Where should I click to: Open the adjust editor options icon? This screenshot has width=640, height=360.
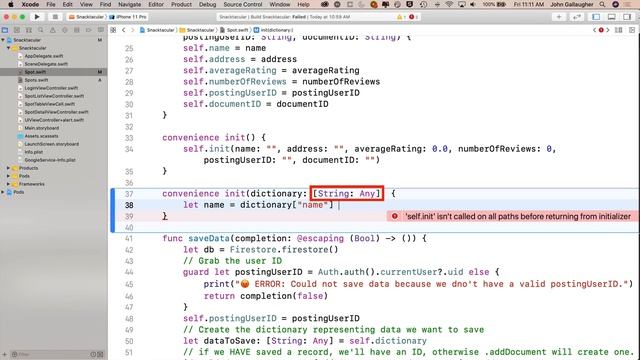click(x=619, y=30)
